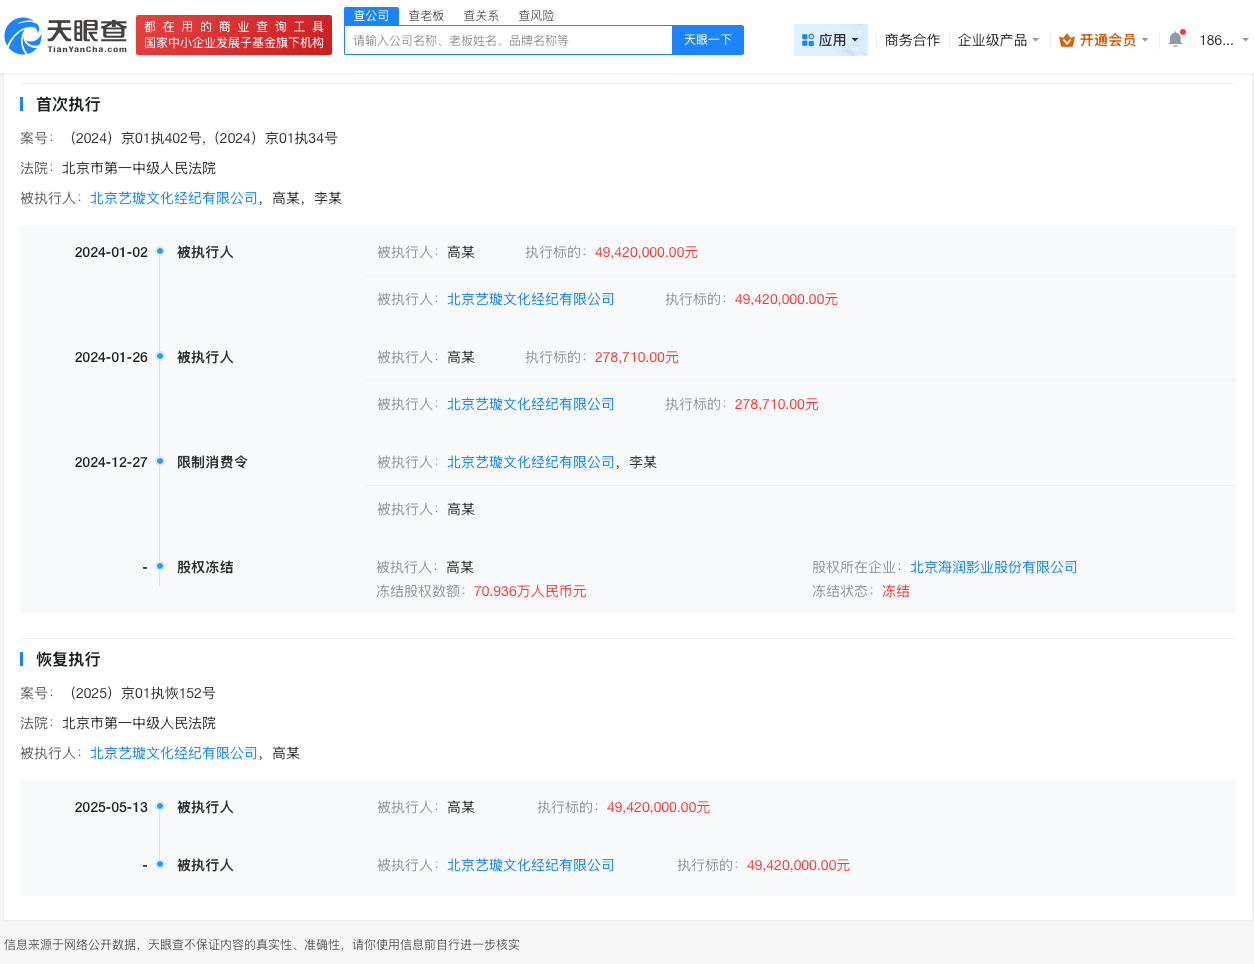Click the timeline dot beside 2024-01-02

point(159,252)
